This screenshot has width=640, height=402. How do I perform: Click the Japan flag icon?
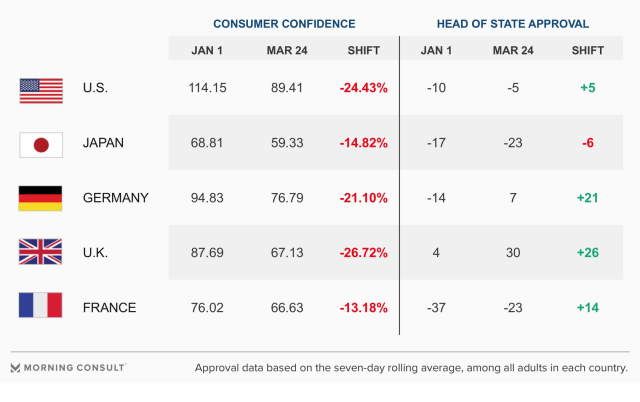click(x=41, y=143)
